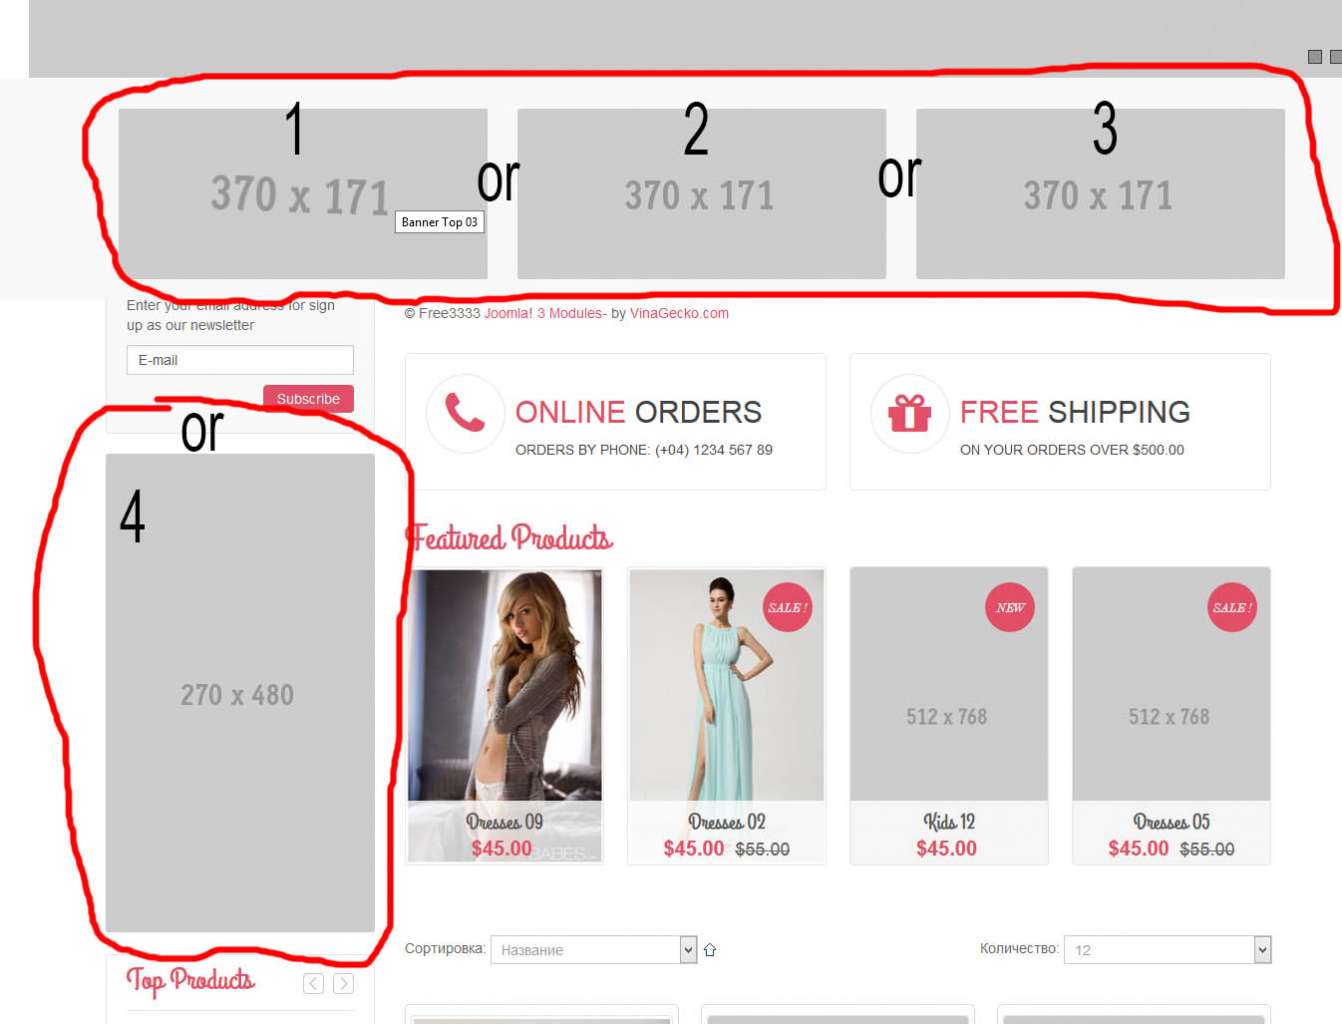The image size is (1342, 1024).
Task: Open the Dresses 02 product image
Action: [727, 685]
